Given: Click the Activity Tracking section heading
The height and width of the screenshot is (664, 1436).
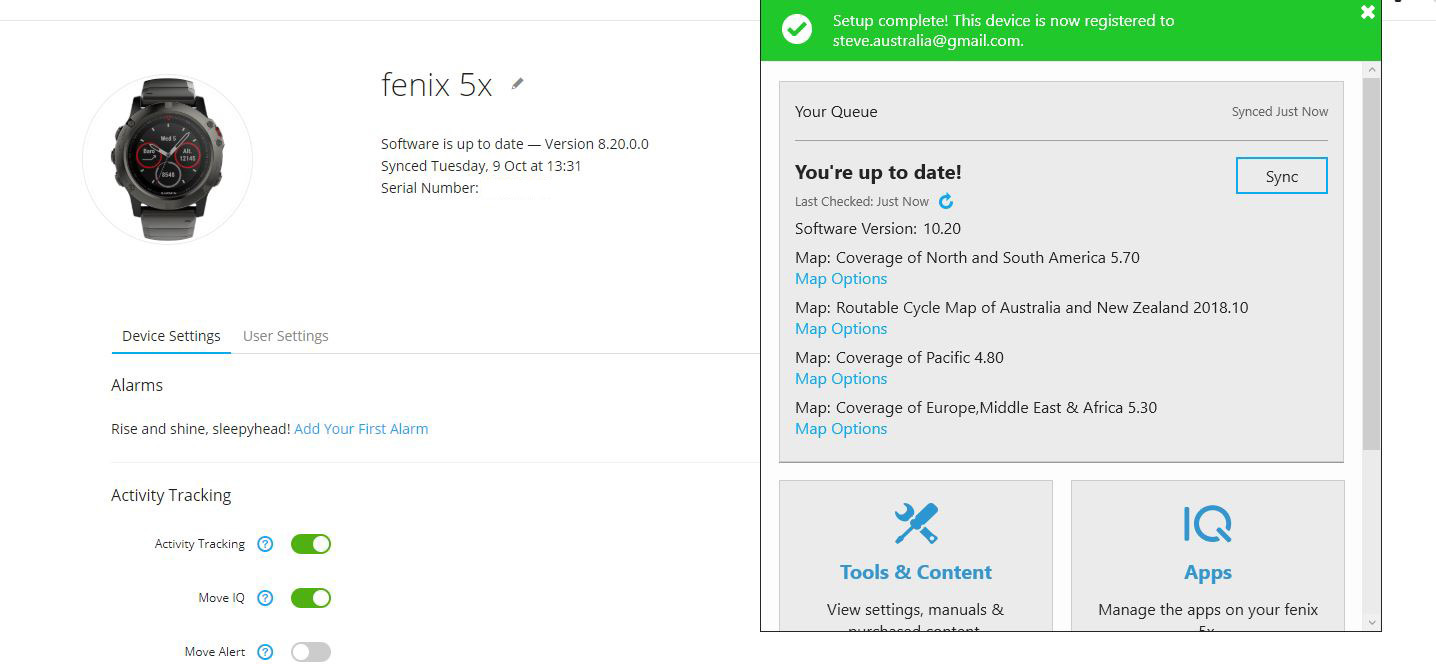Looking at the screenshot, I should point(171,495).
